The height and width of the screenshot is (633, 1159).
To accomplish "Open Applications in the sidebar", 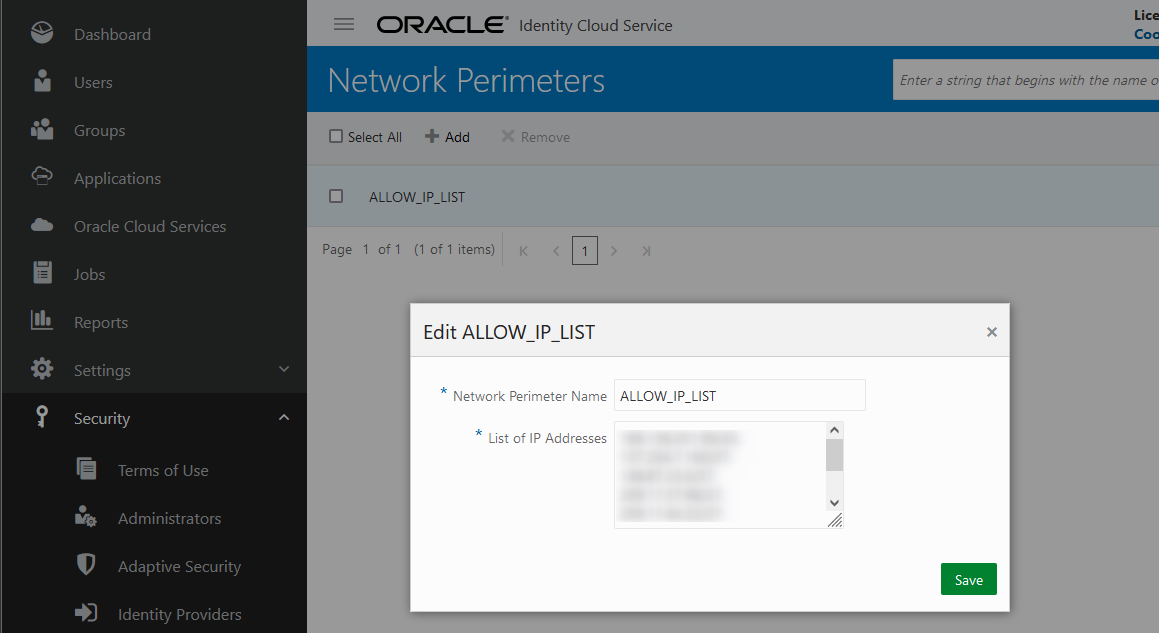I will [118, 178].
